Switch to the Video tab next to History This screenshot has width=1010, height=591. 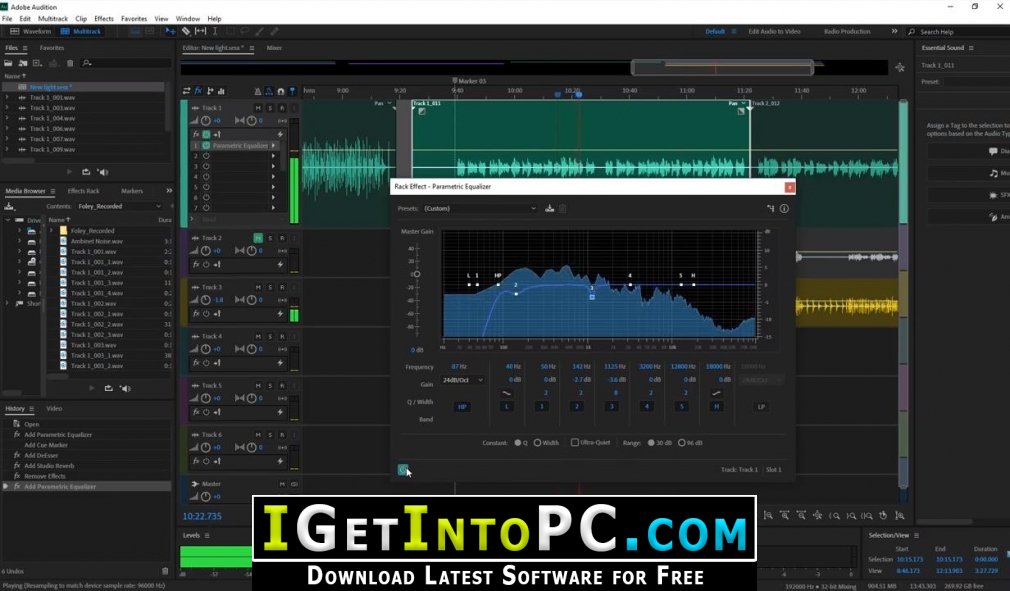(54, 408)
